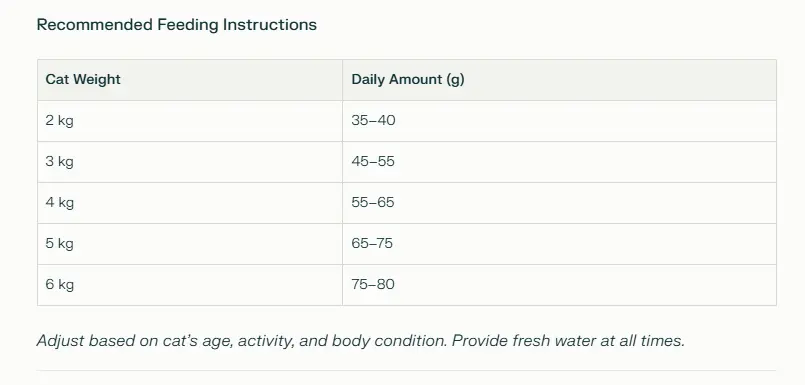This screenshot has width=805, height=385.
Task: Click 'body condition' in the footnote text
Action: click(390, 341)
